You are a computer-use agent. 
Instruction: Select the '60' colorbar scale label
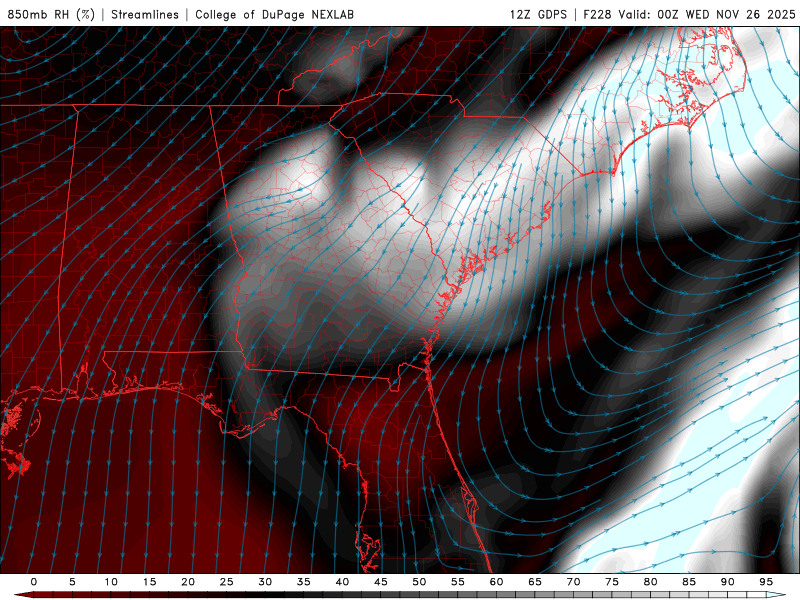click(496, 582)
